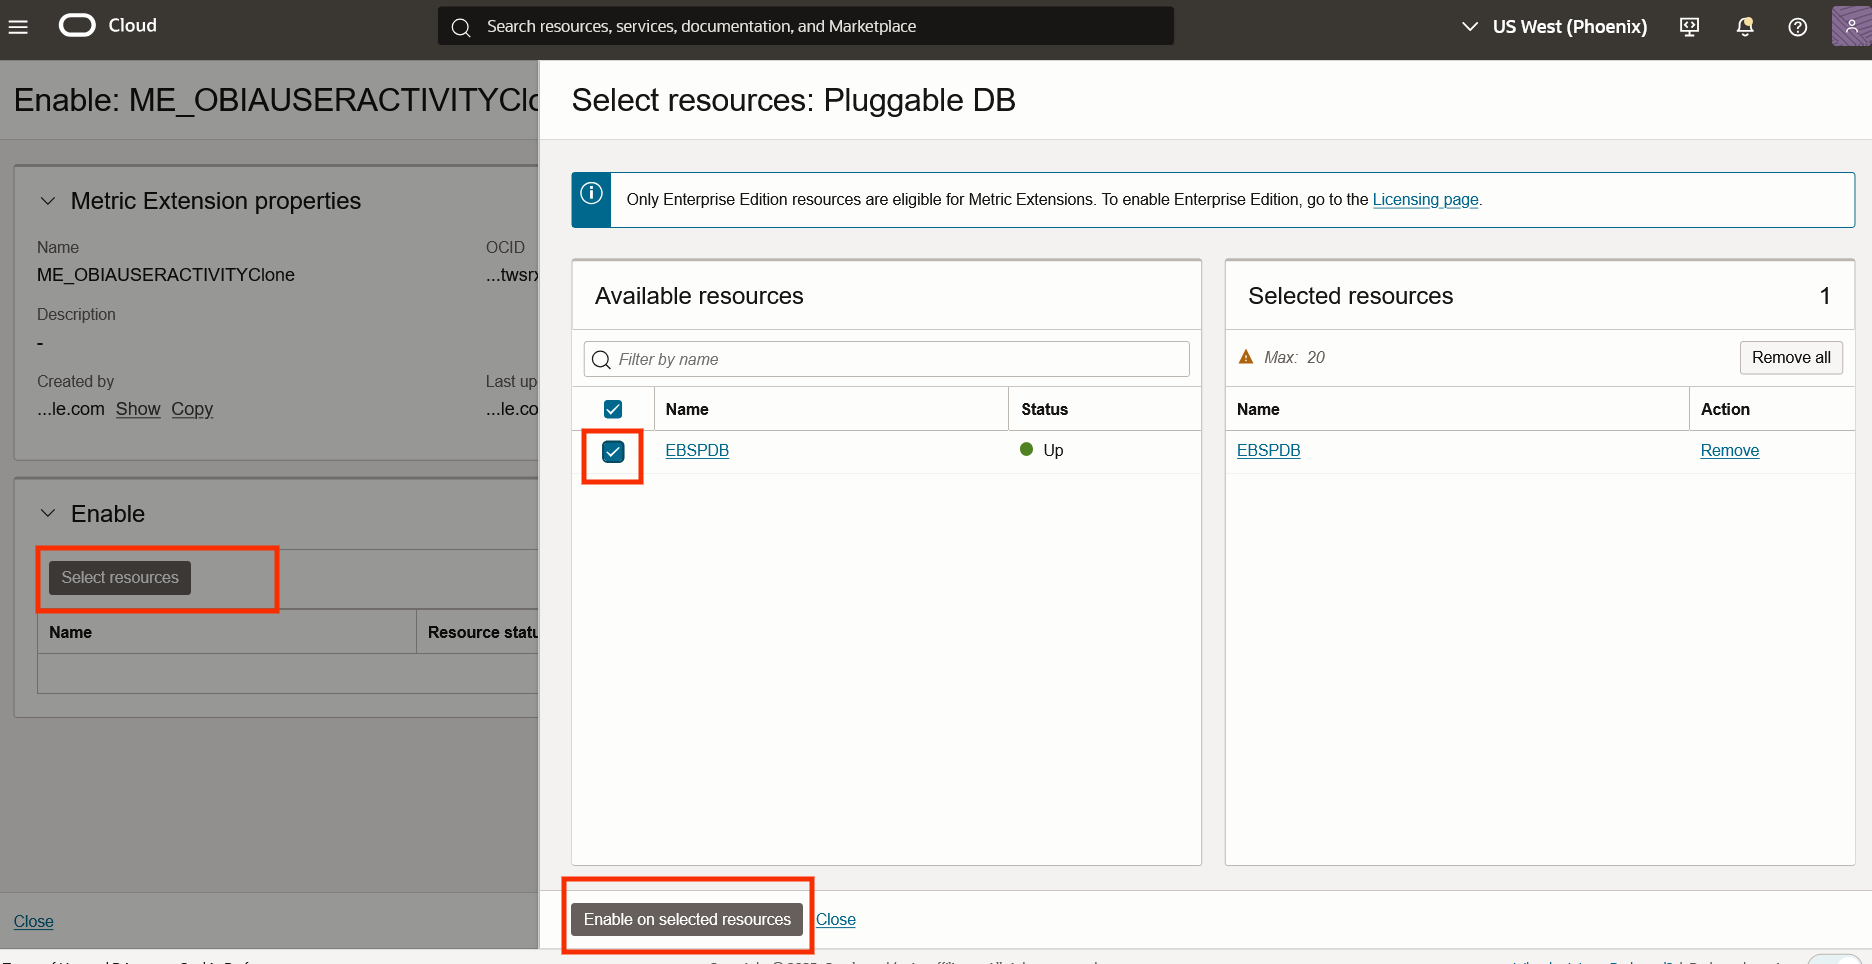The width and height of the screenshot is (1872, 964).
Task: Collapse the Metric Extension properties section
Action: (x=47, y=200)
